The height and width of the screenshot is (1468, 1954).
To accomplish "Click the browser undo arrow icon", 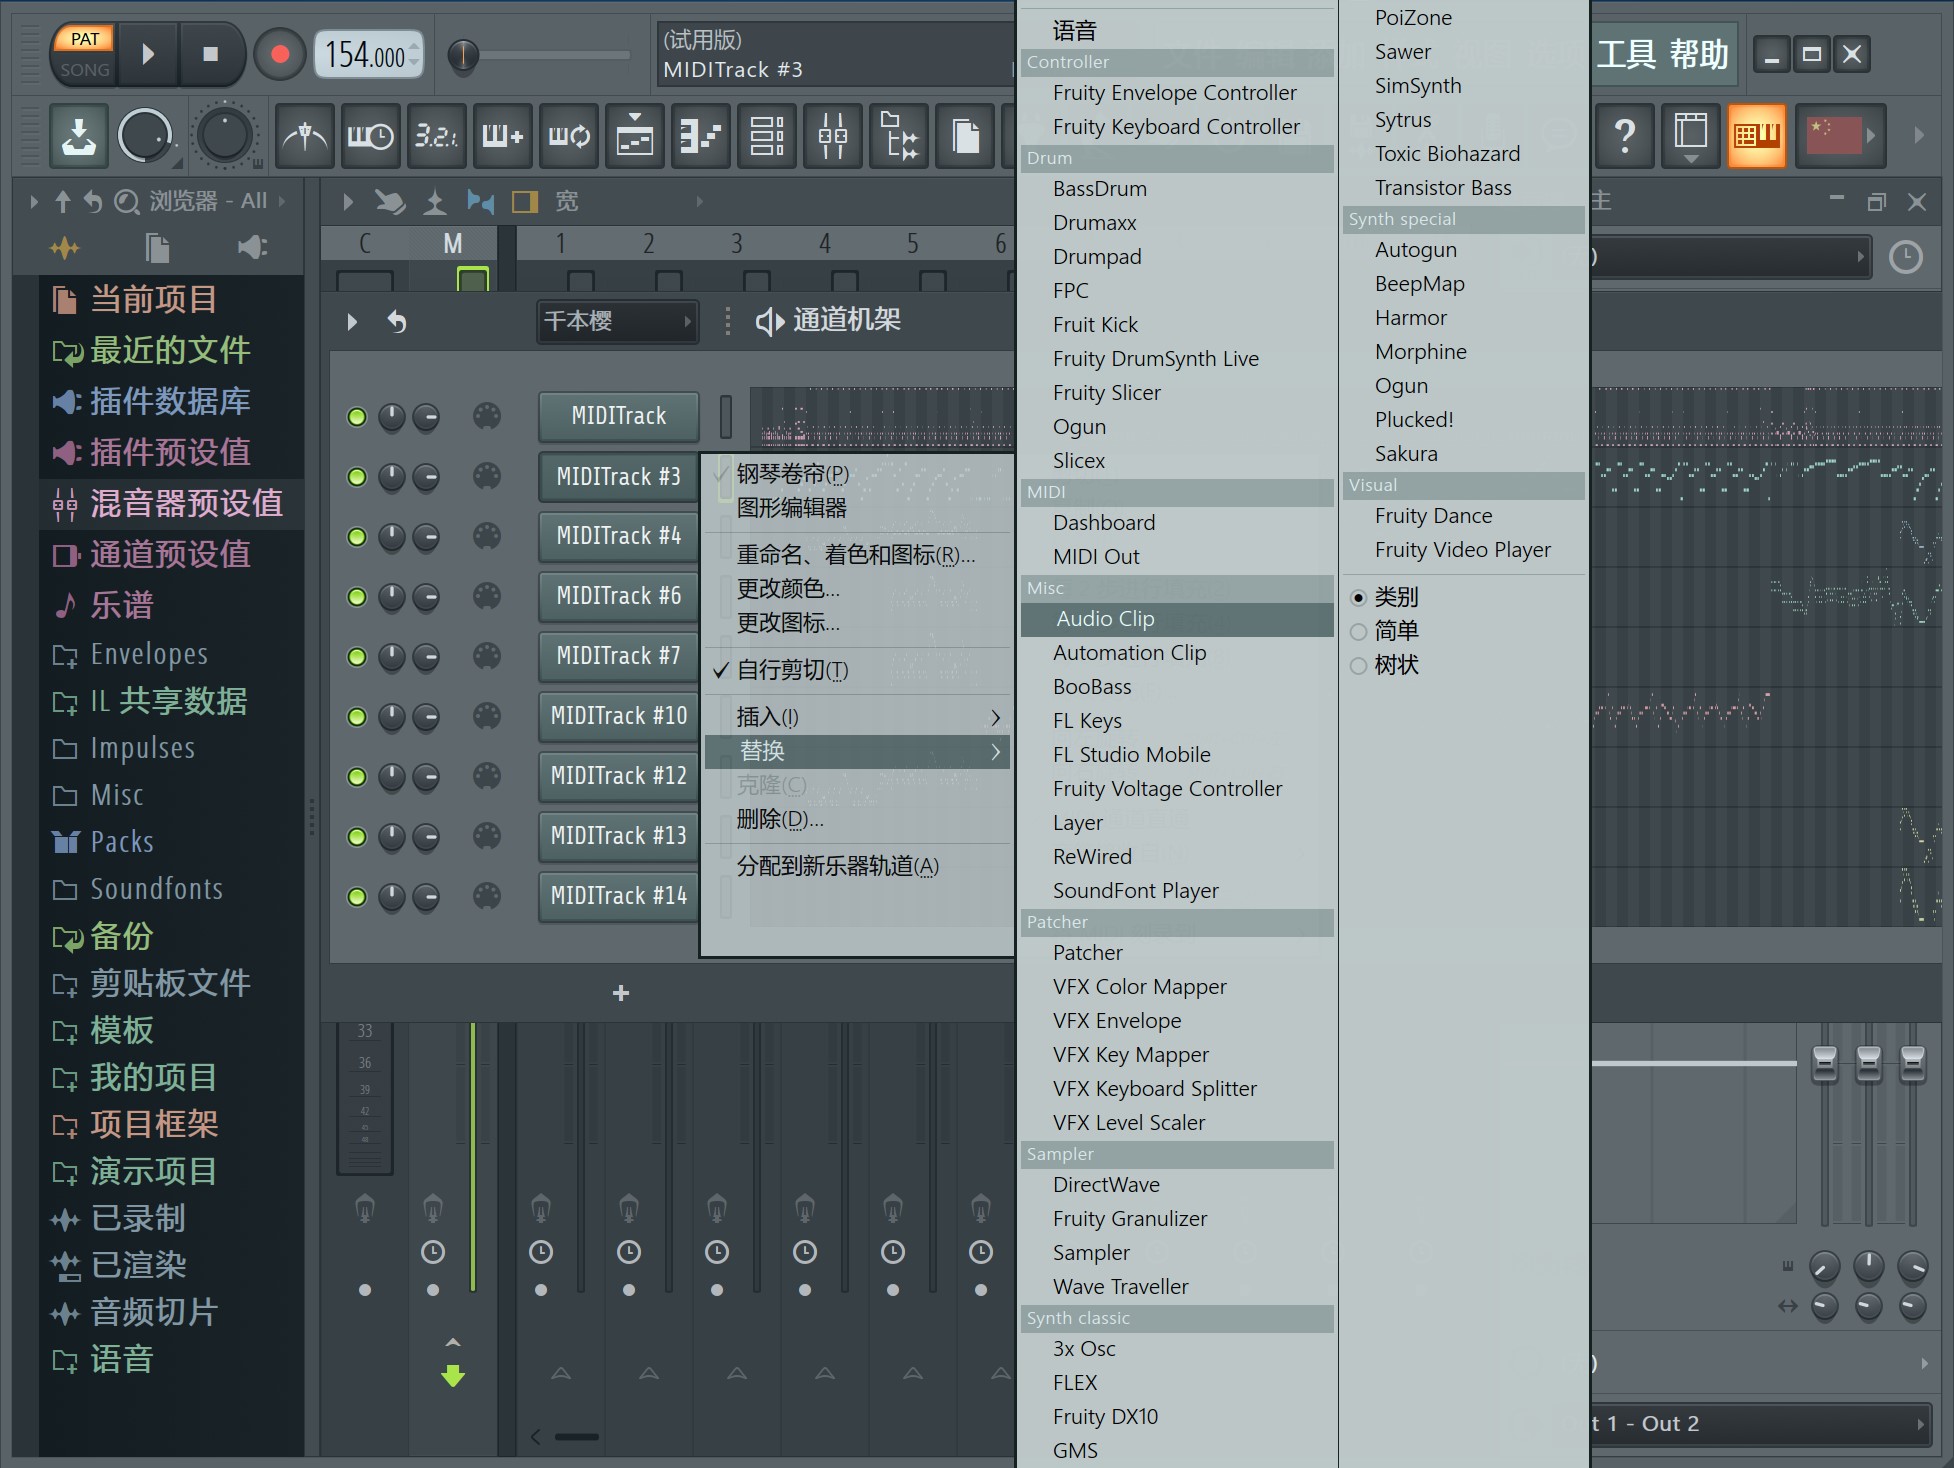I will [x=93, y=202].
